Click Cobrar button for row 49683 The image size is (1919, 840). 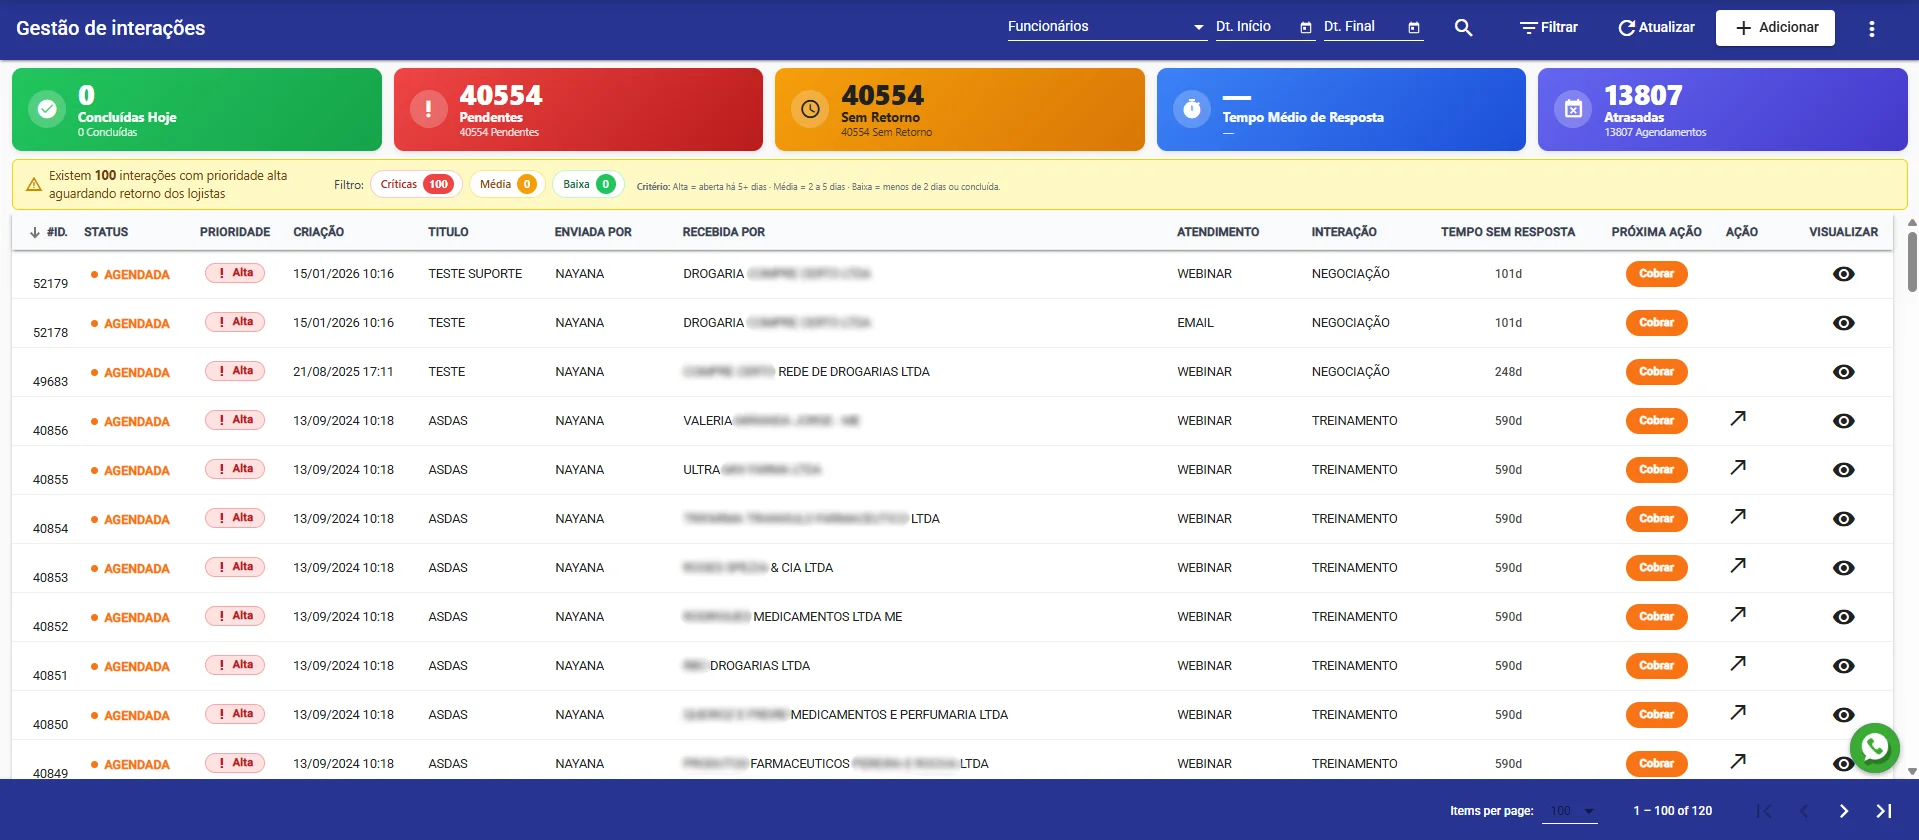(x=1656, y=372)
